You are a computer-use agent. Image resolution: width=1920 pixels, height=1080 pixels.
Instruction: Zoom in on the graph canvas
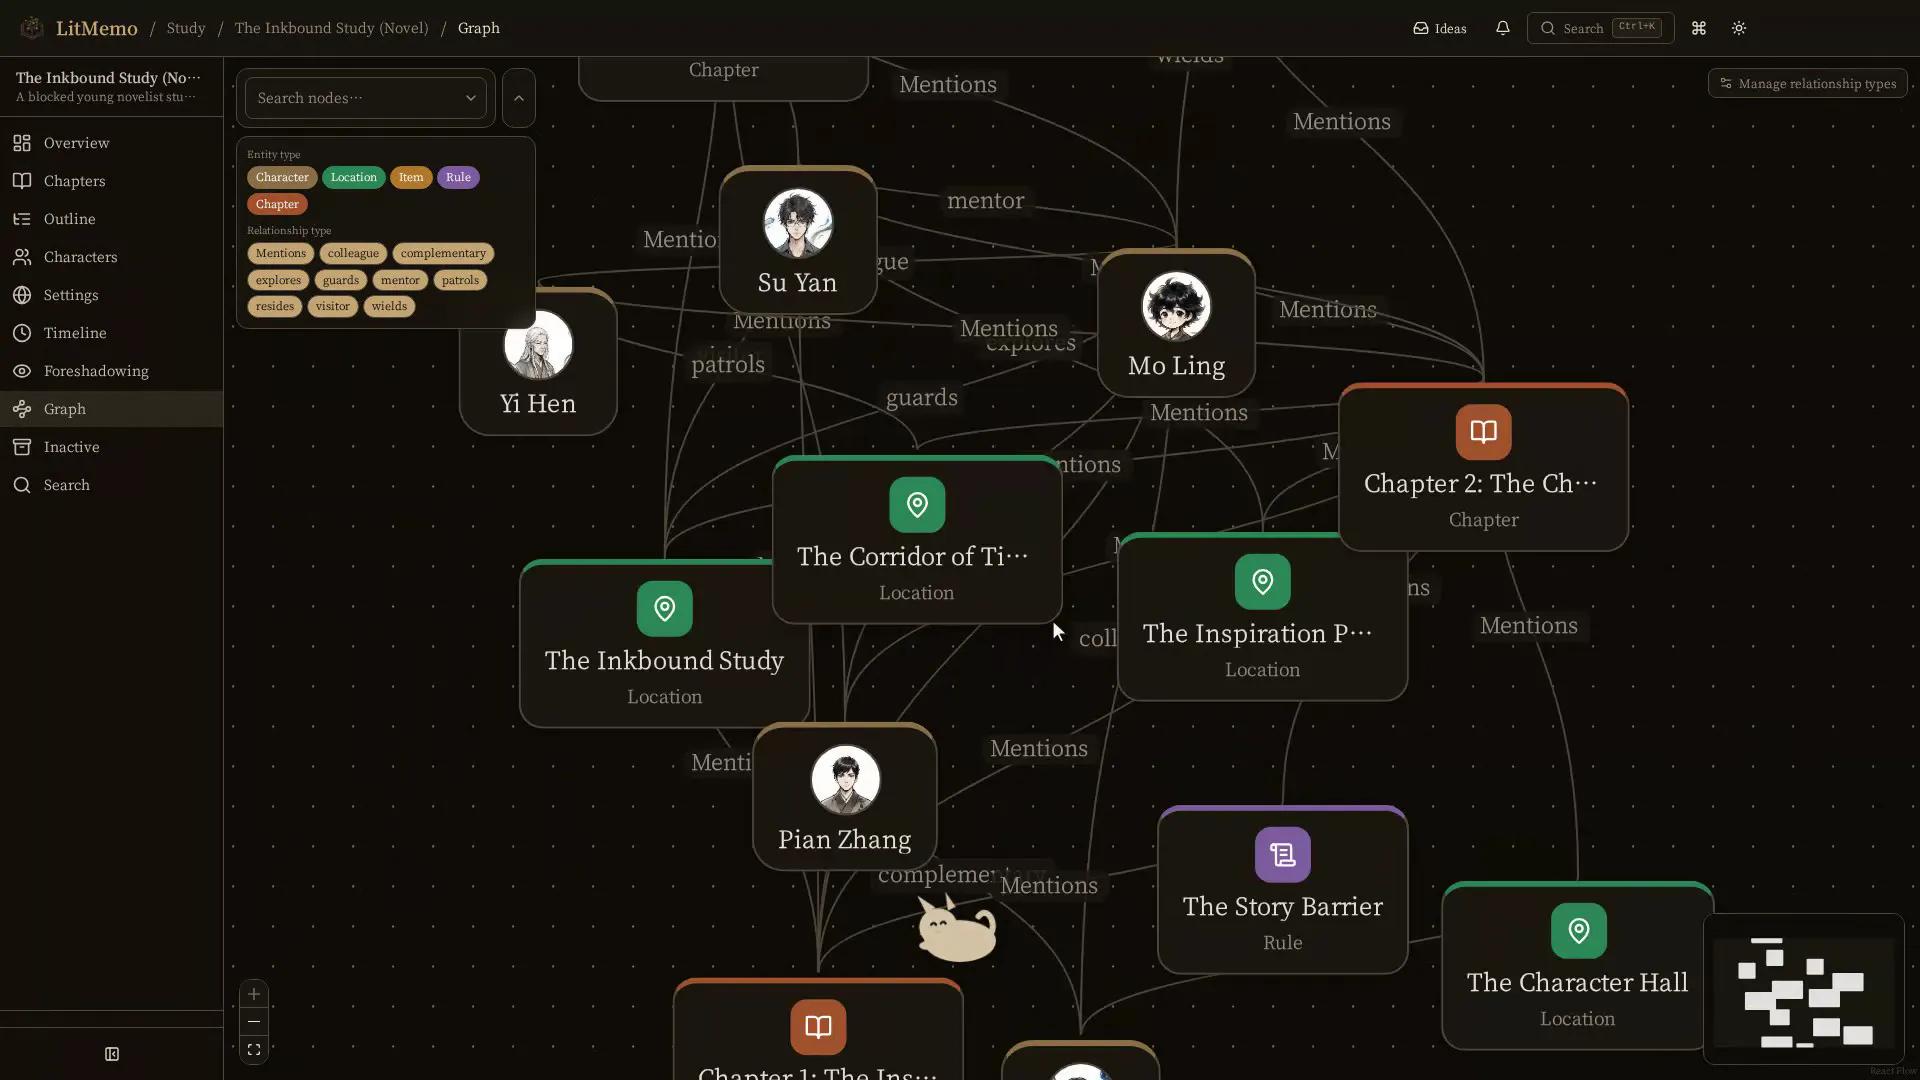[254, 994]
